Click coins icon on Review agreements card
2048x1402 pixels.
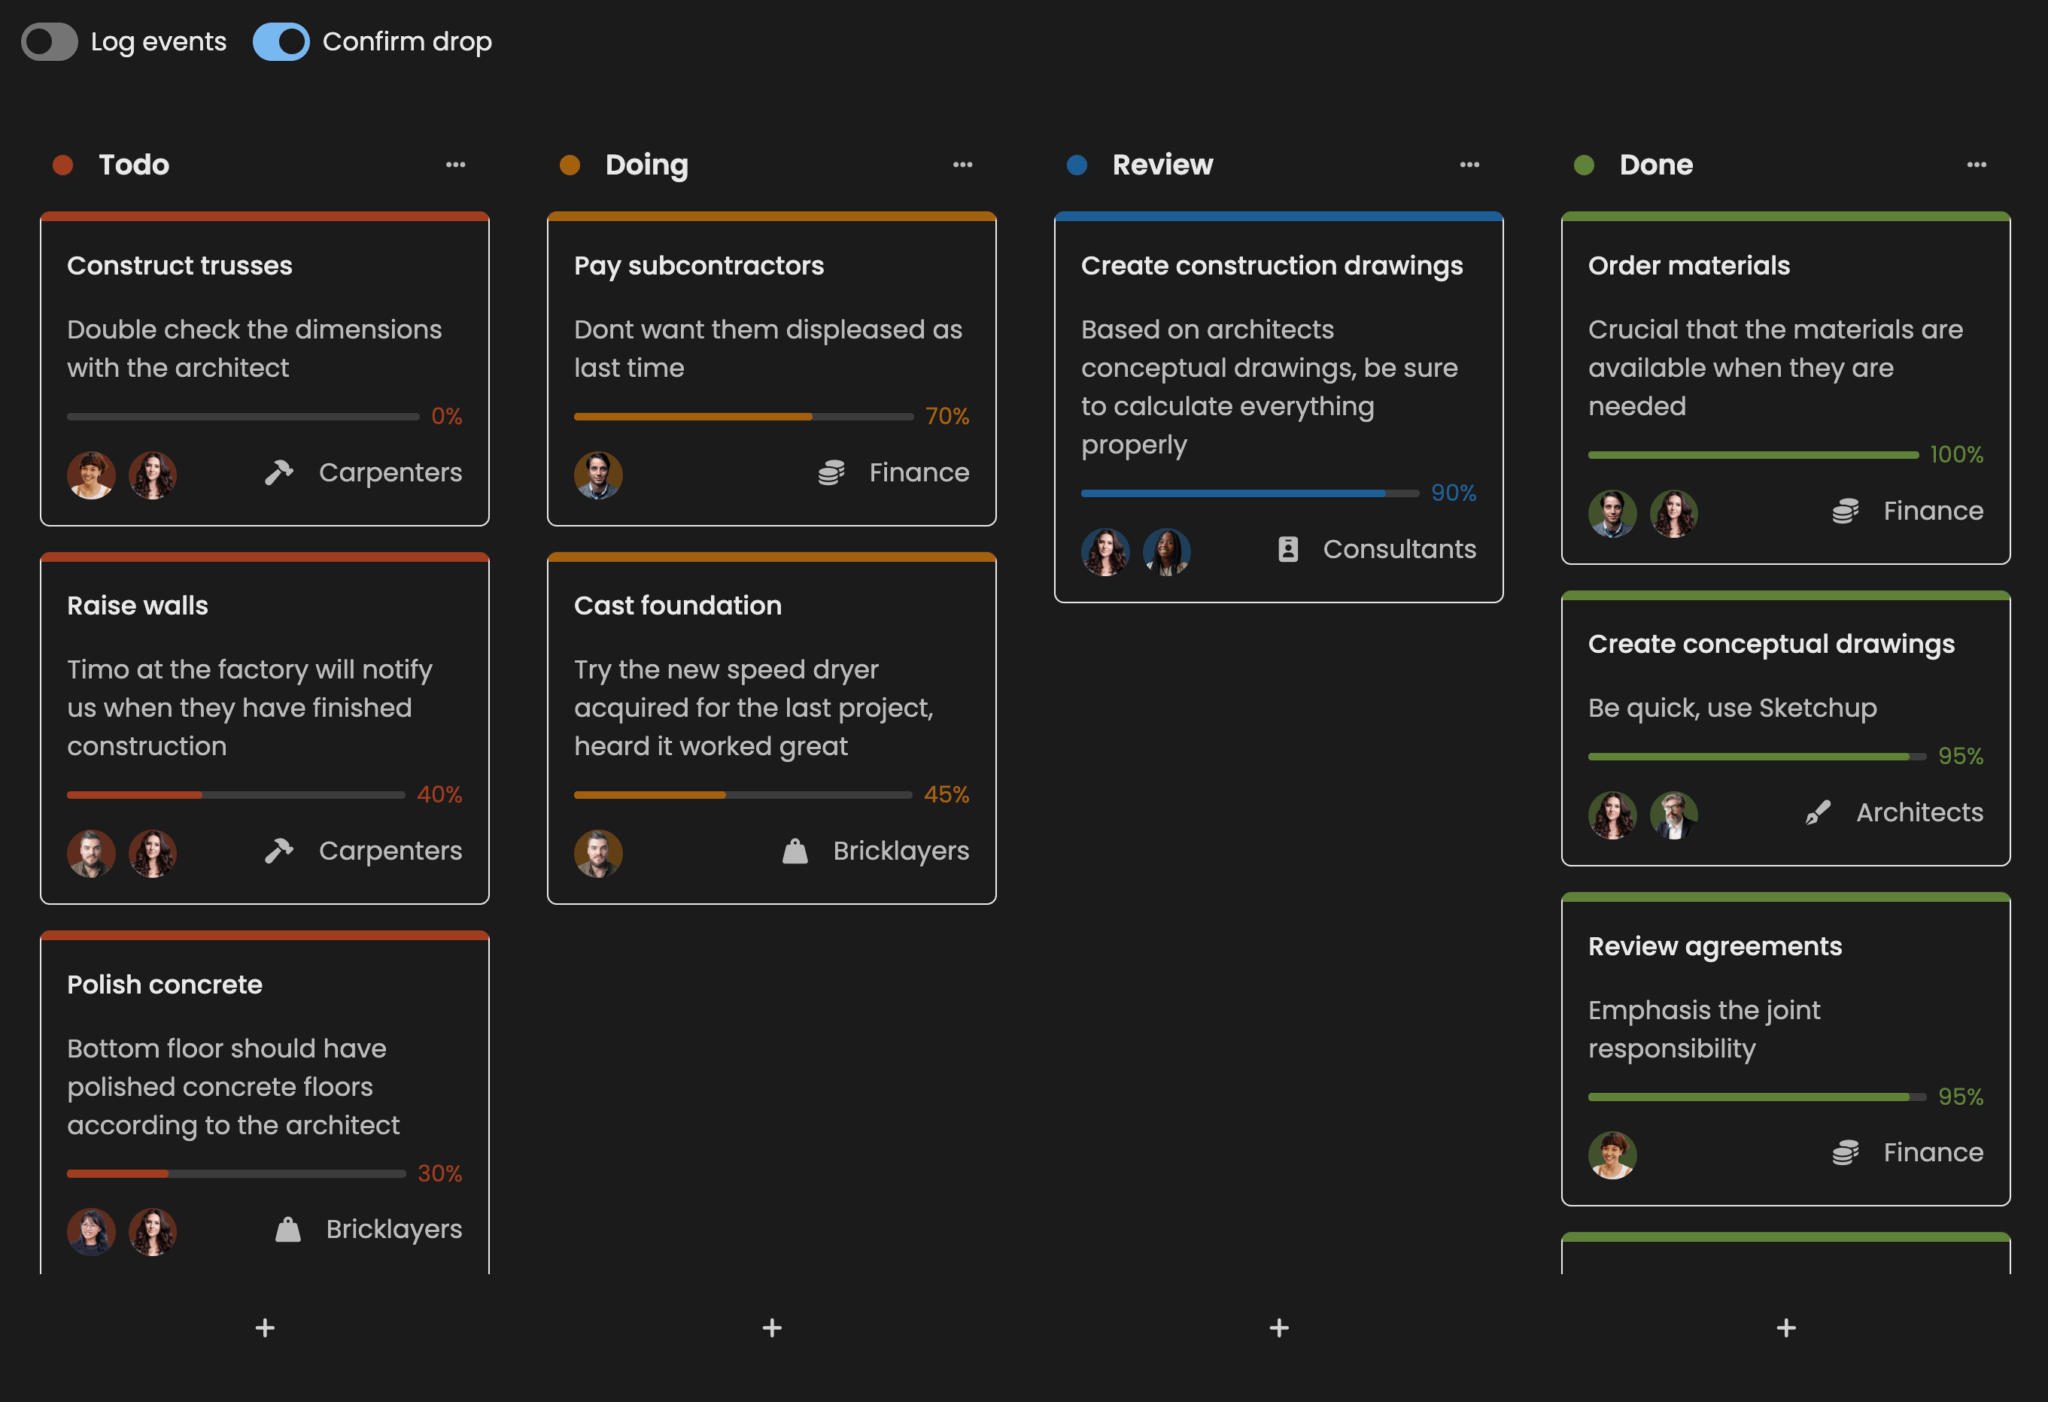(1845, 1152)
